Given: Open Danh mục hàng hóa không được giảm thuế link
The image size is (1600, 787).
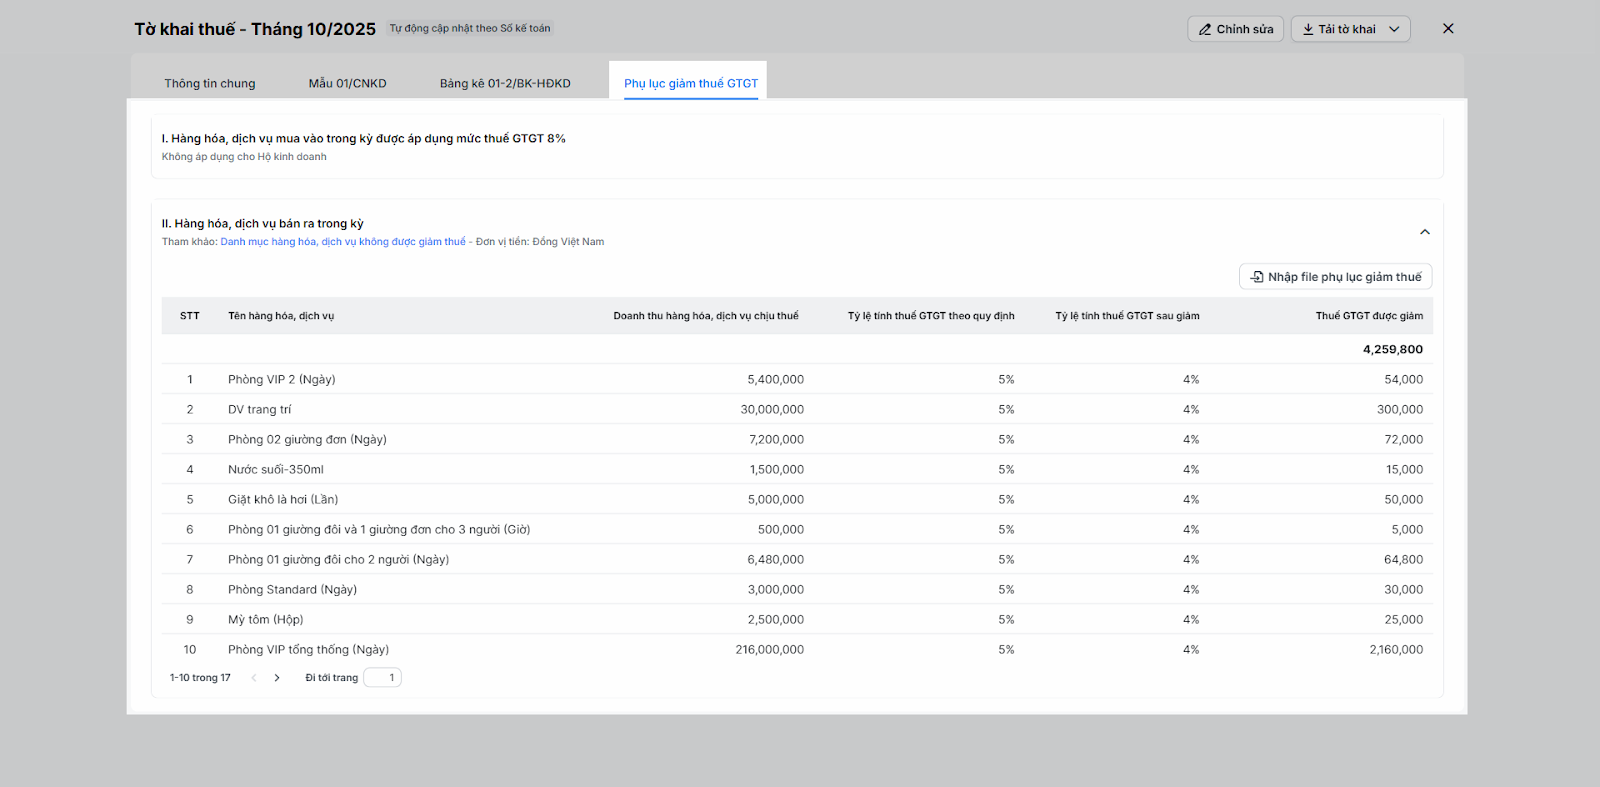Looking at the screenshot, I should (x=343, y=242).
